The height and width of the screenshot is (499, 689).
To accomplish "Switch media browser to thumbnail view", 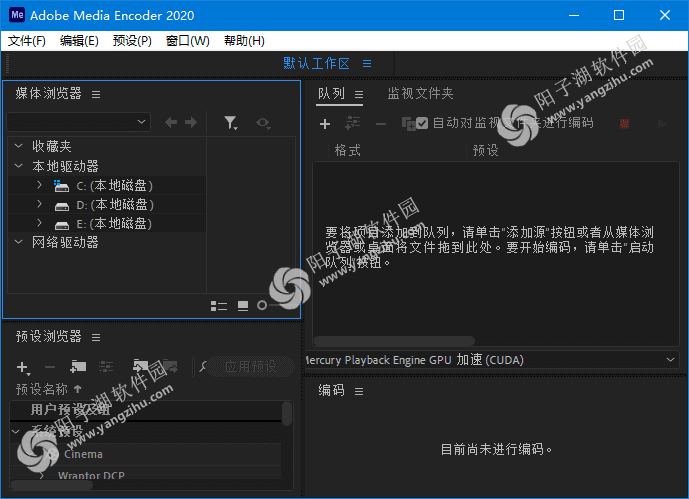I will 243,306.
